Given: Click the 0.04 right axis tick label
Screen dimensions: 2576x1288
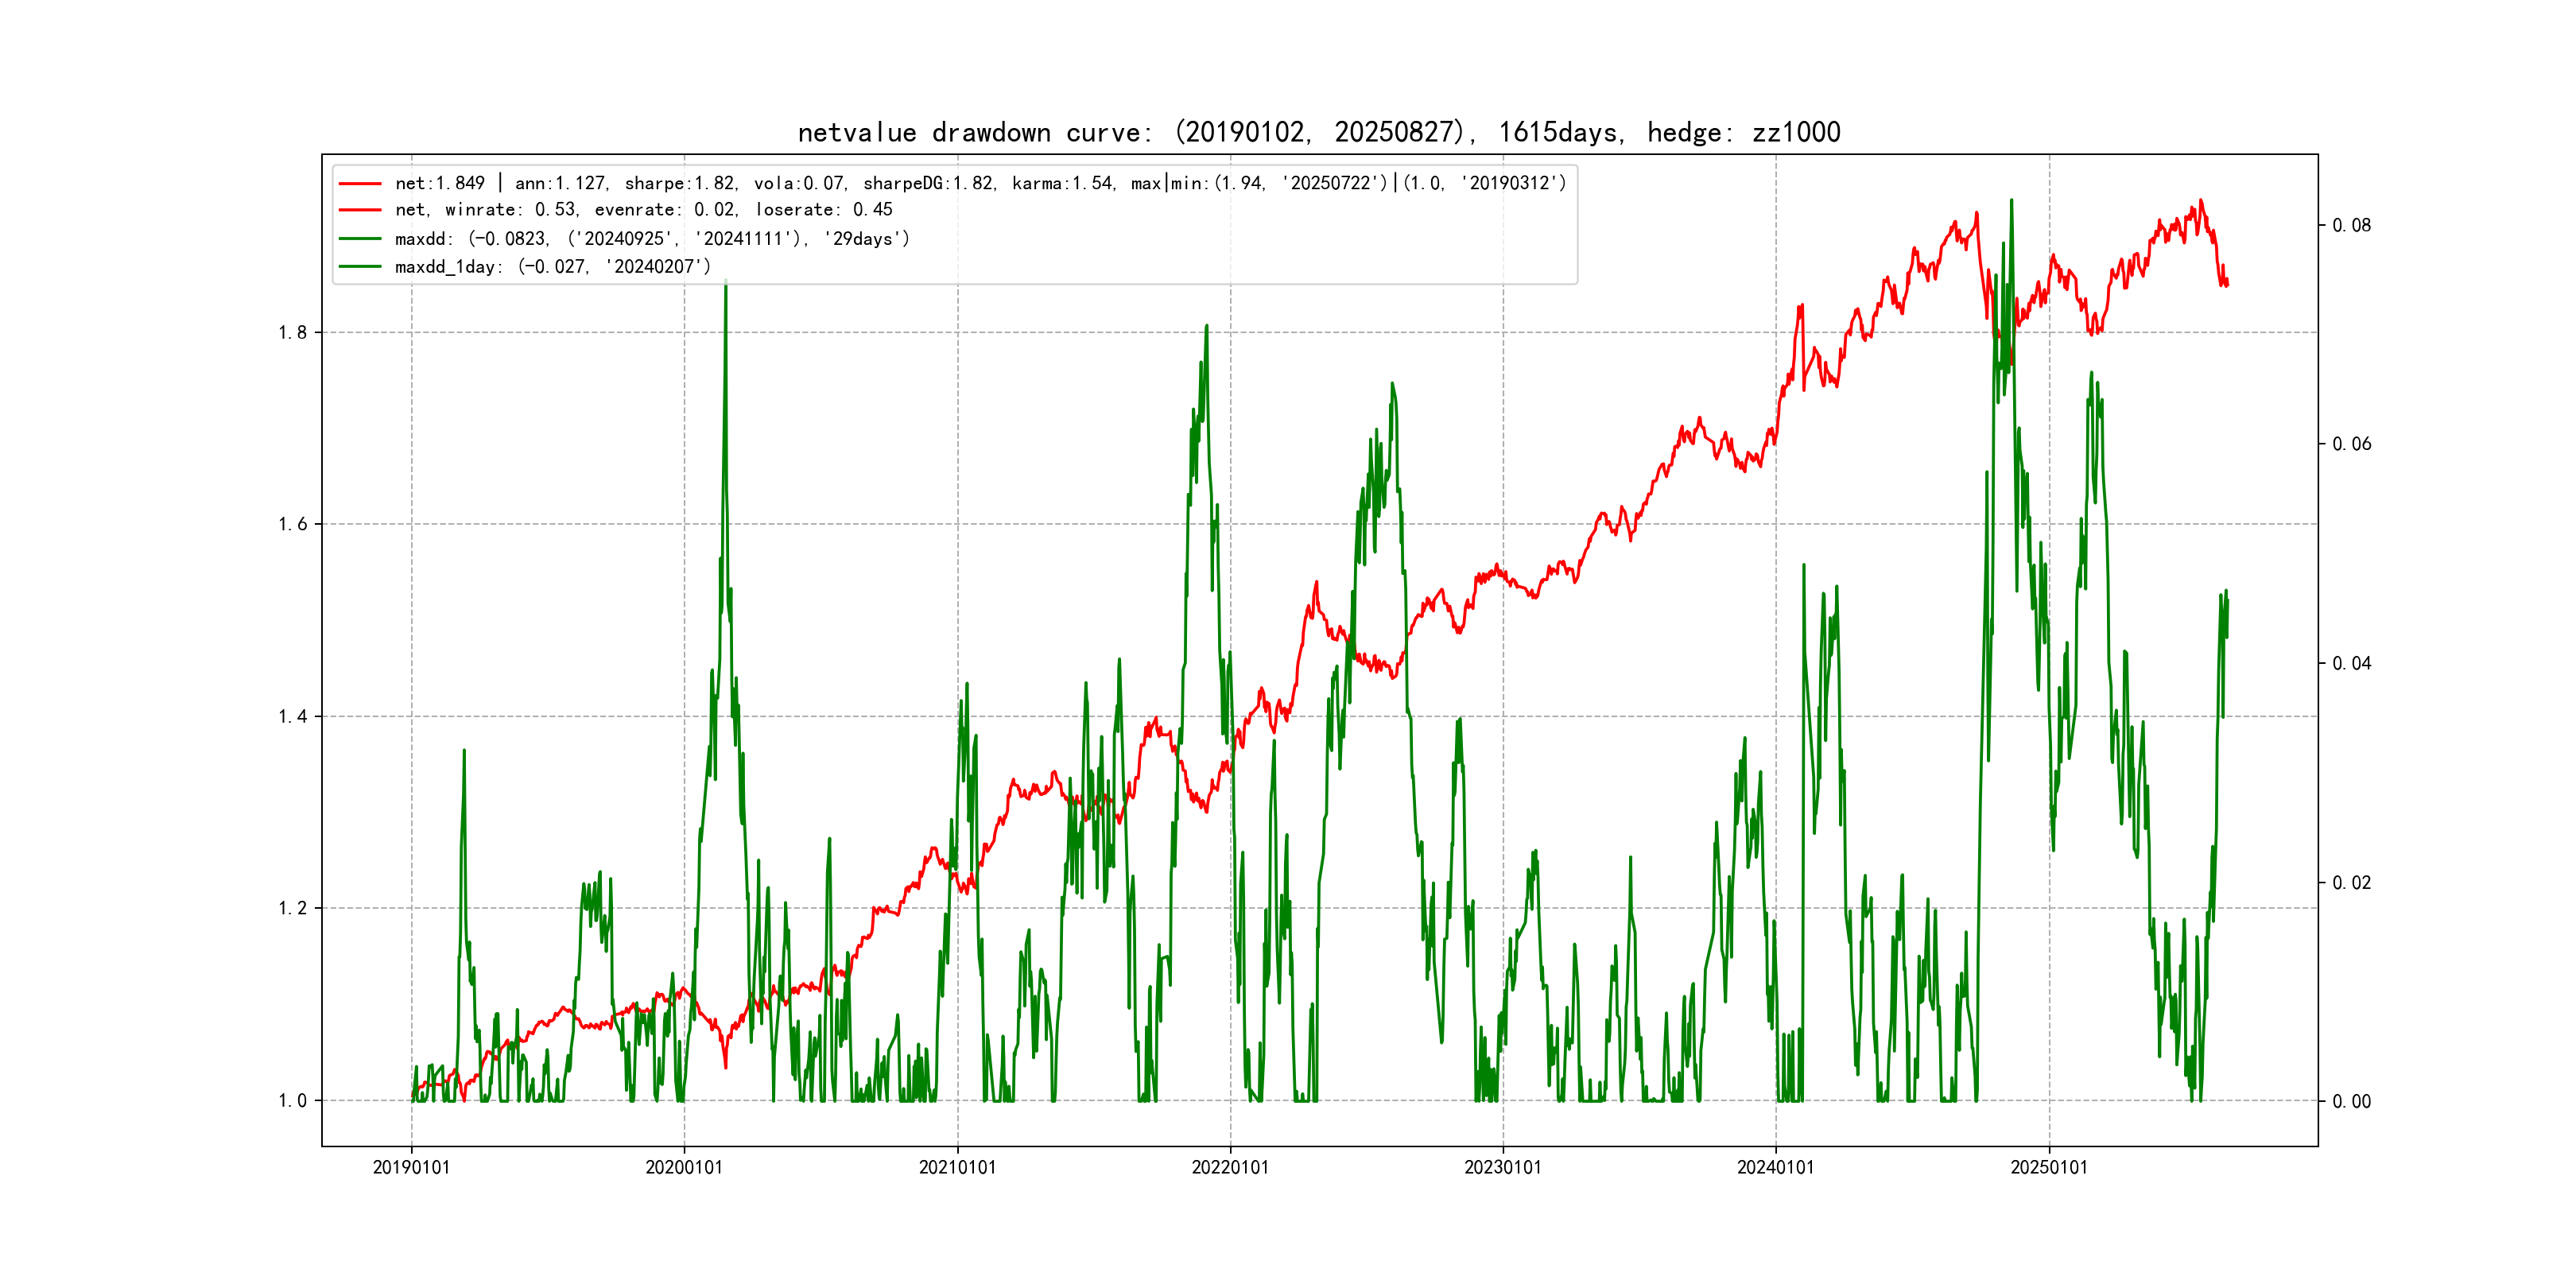Looking at the screenshot, I should coord(2351,663).
